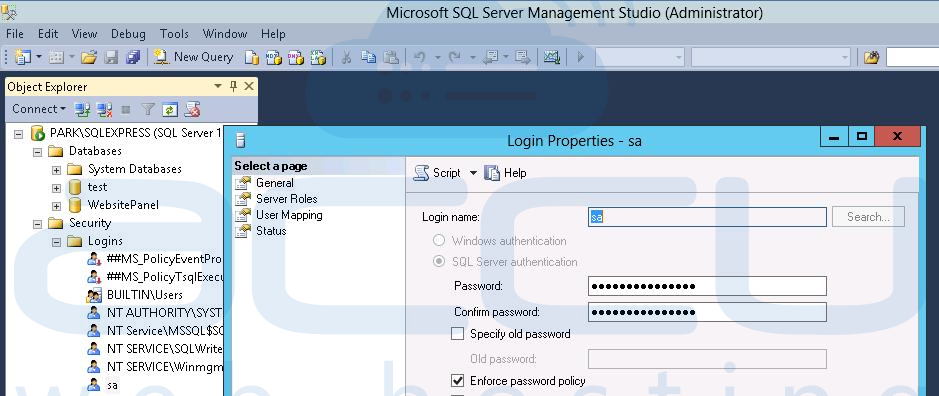Click the Filter funnel icon

(x=148, y=109)
